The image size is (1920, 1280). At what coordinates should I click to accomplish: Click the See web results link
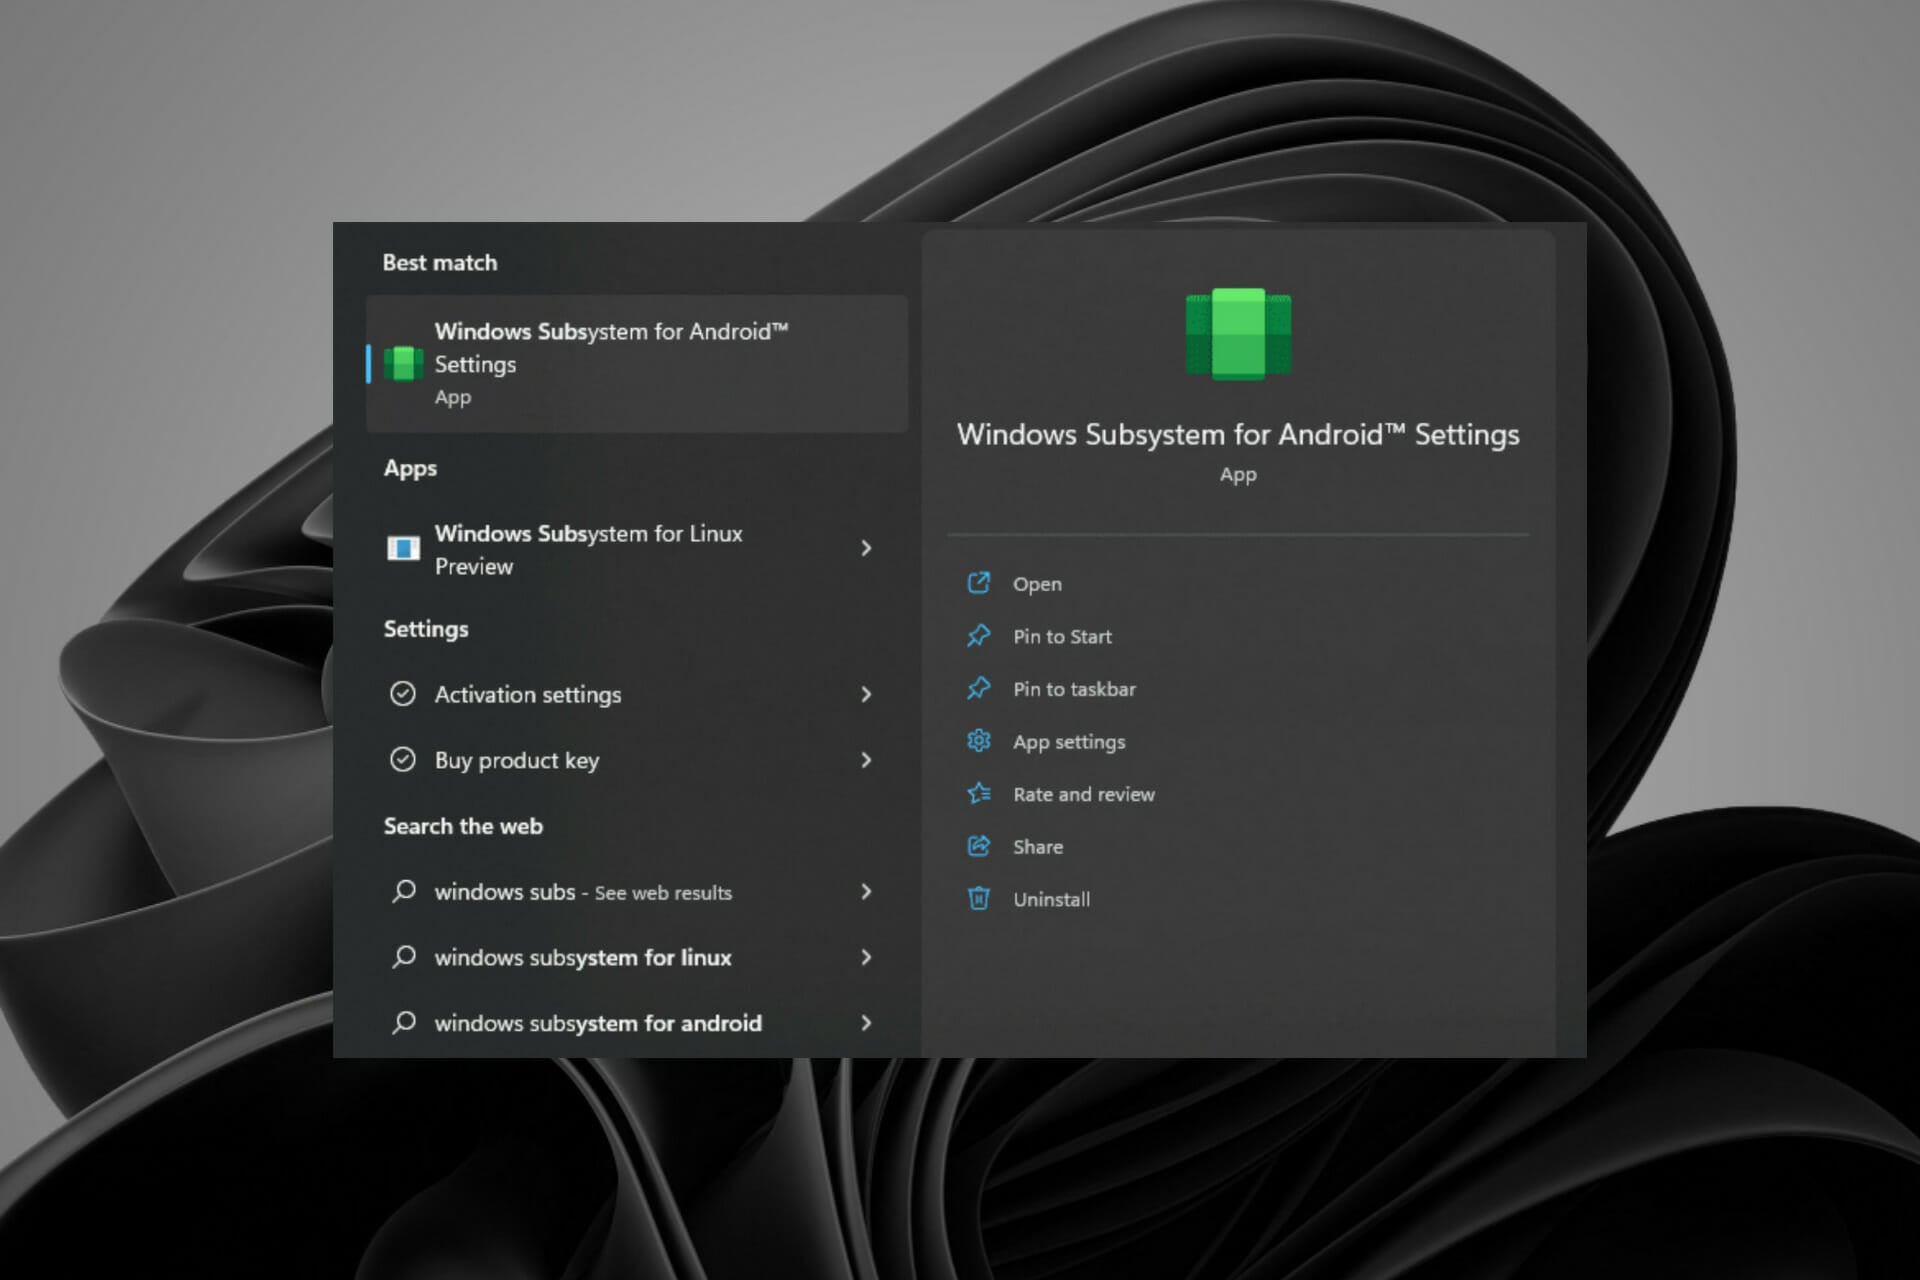pyautogui.click(x=661, y=893)
